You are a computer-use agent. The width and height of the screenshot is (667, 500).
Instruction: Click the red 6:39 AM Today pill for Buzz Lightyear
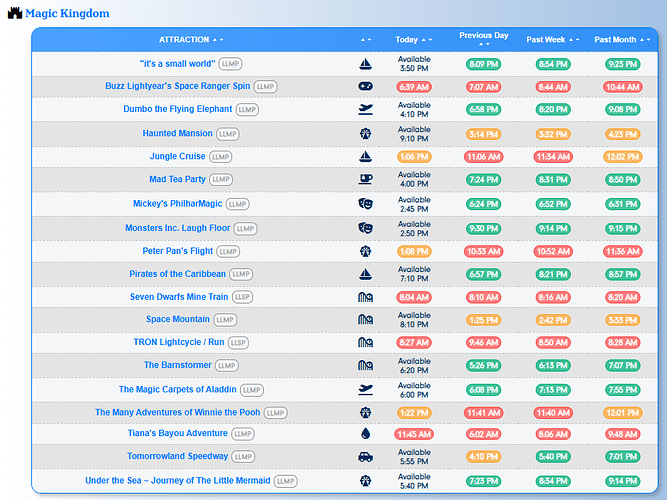click(x=414, y=87)
